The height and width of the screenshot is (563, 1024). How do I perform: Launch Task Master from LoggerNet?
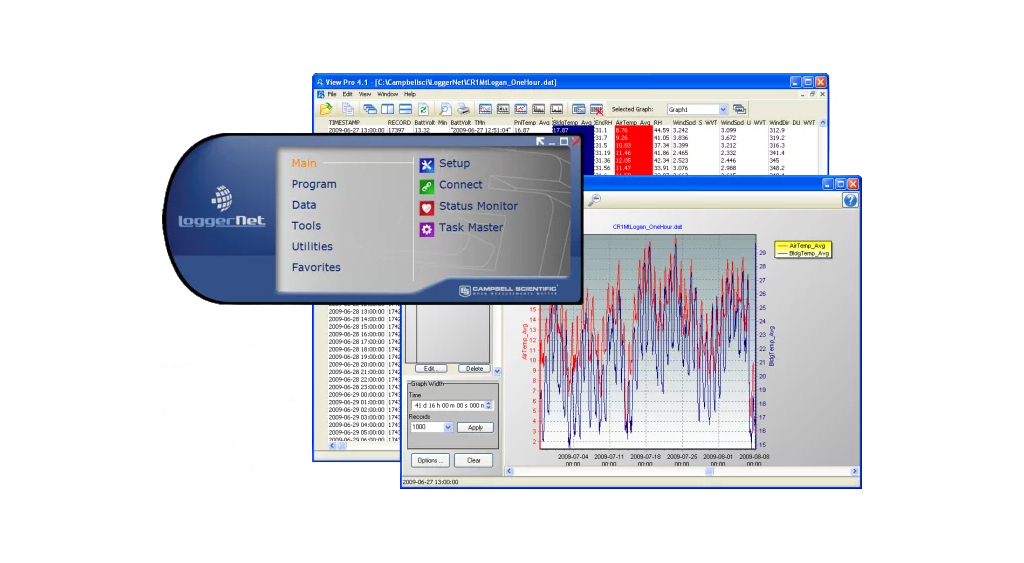click(471, 228)
